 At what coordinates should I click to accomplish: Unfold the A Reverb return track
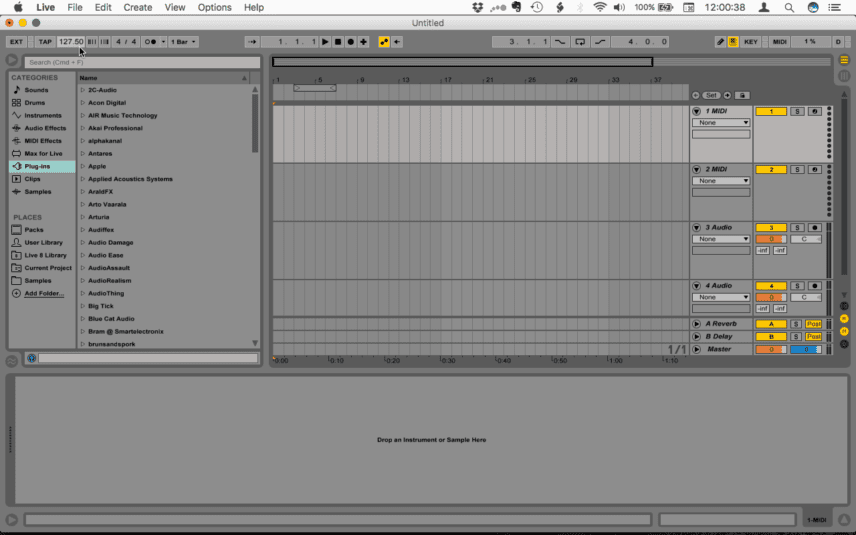697,324
